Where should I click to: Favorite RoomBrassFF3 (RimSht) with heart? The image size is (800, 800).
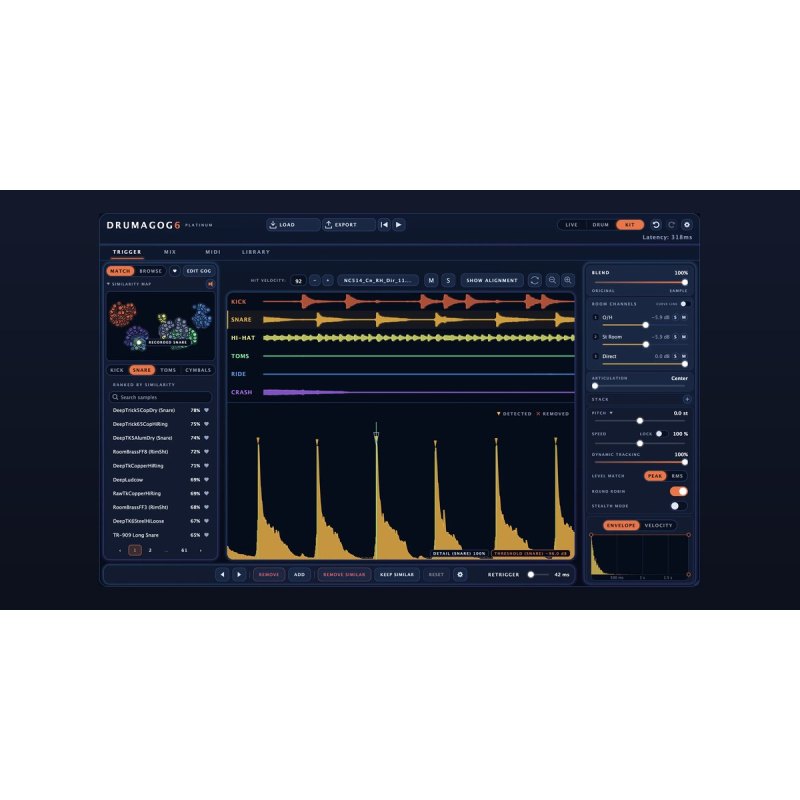[x=207, y=507]
